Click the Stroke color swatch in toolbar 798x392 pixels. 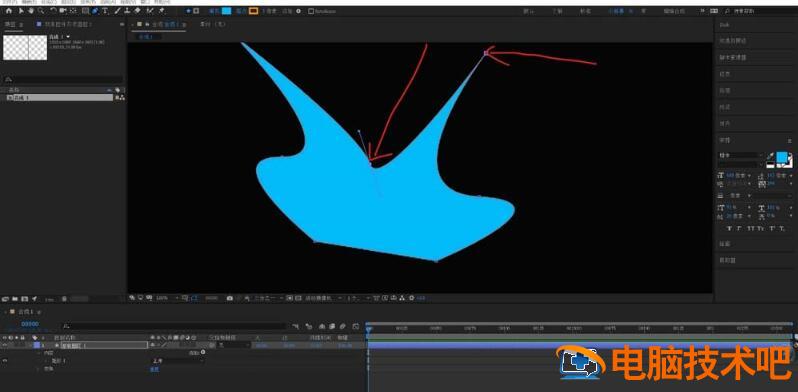pyautogui.click(x=253, y=11)
